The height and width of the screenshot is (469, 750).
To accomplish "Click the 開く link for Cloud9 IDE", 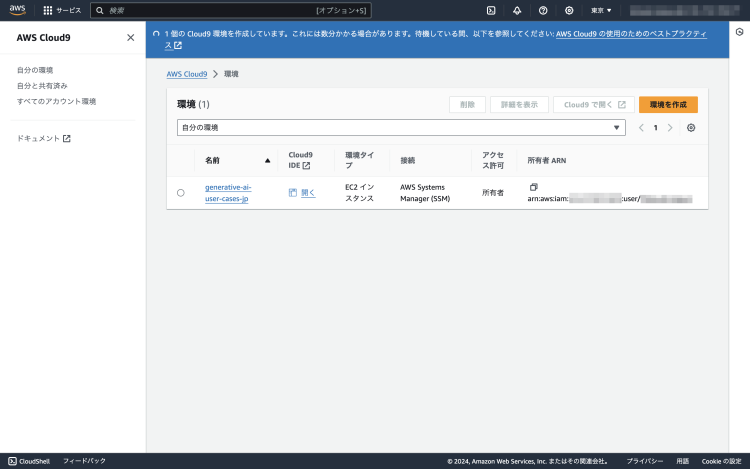I will click(x=307, y=192).
